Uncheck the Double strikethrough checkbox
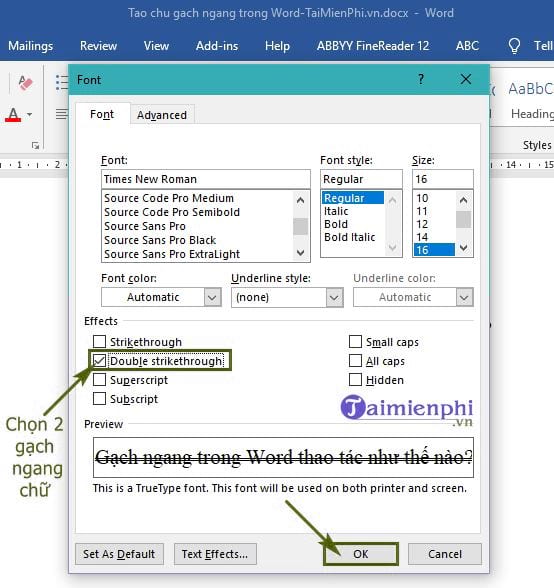Viewport: 554px width, 588px height. pyautogui.click(x=99, y=361)
